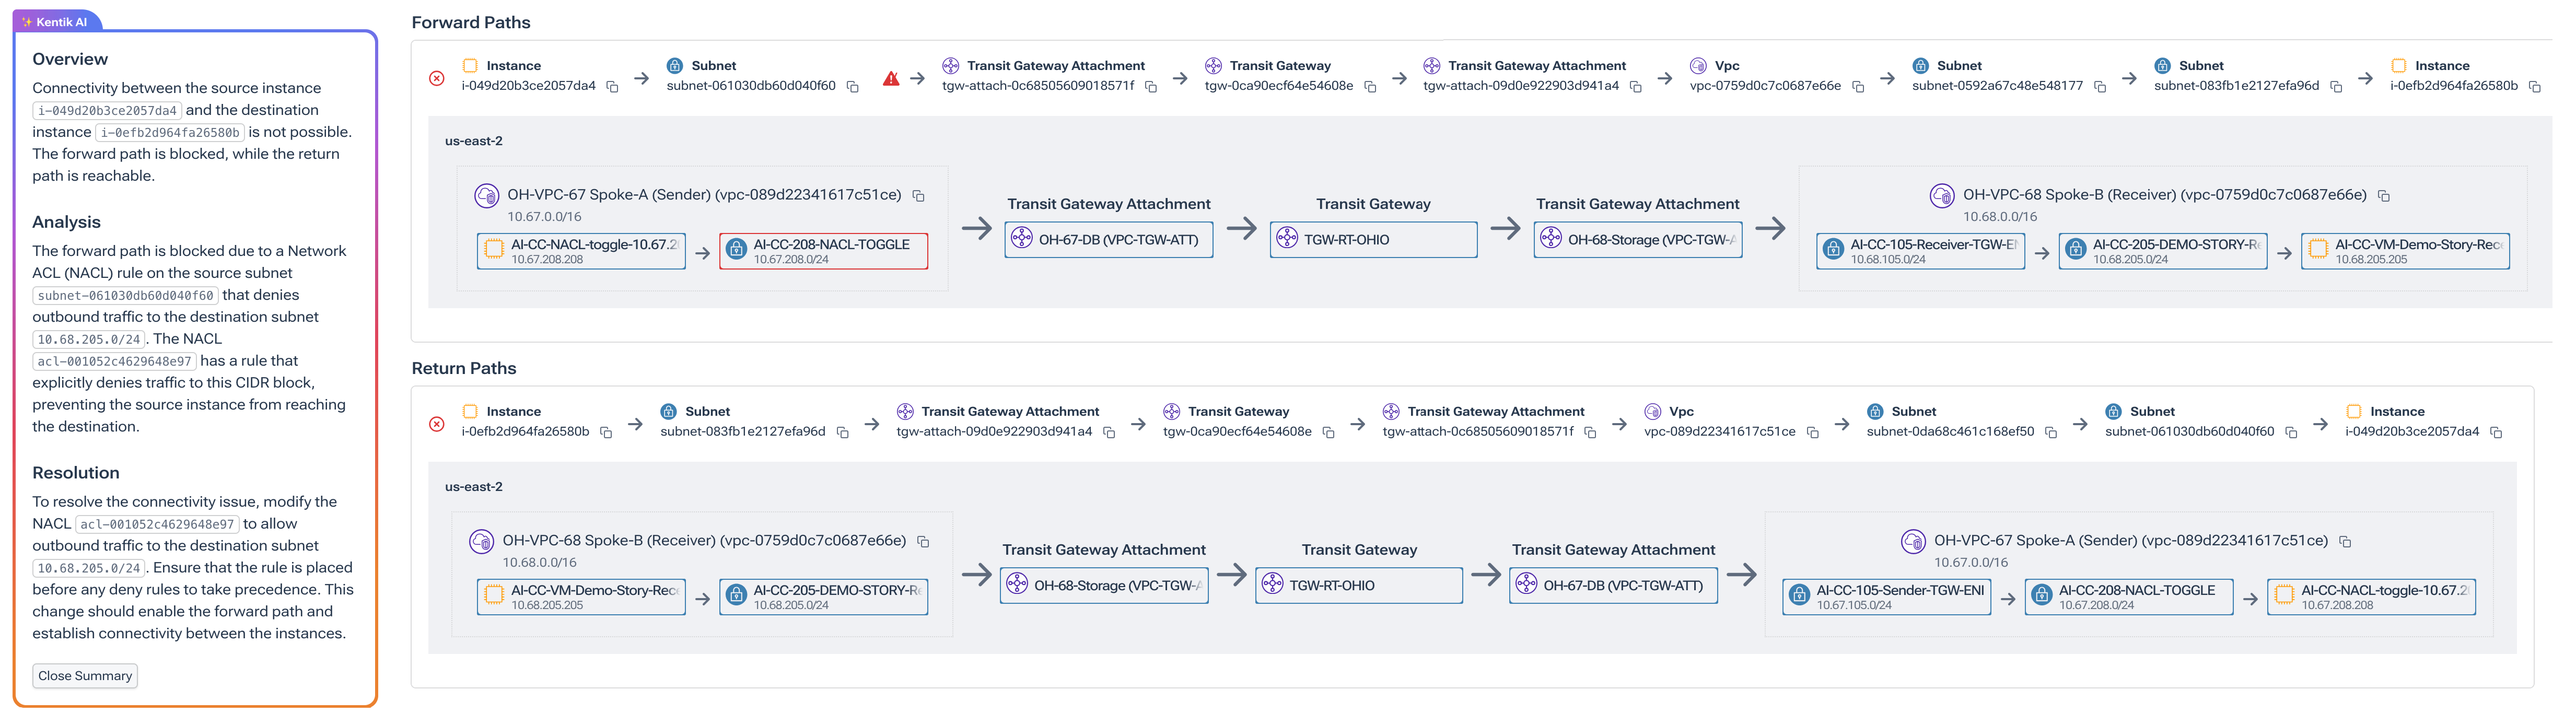Copy OH-VPC-67 Spoke-A Sender VPC ID in forward diagram
This screenshot has height=725, width=2576.
[918, 196]
